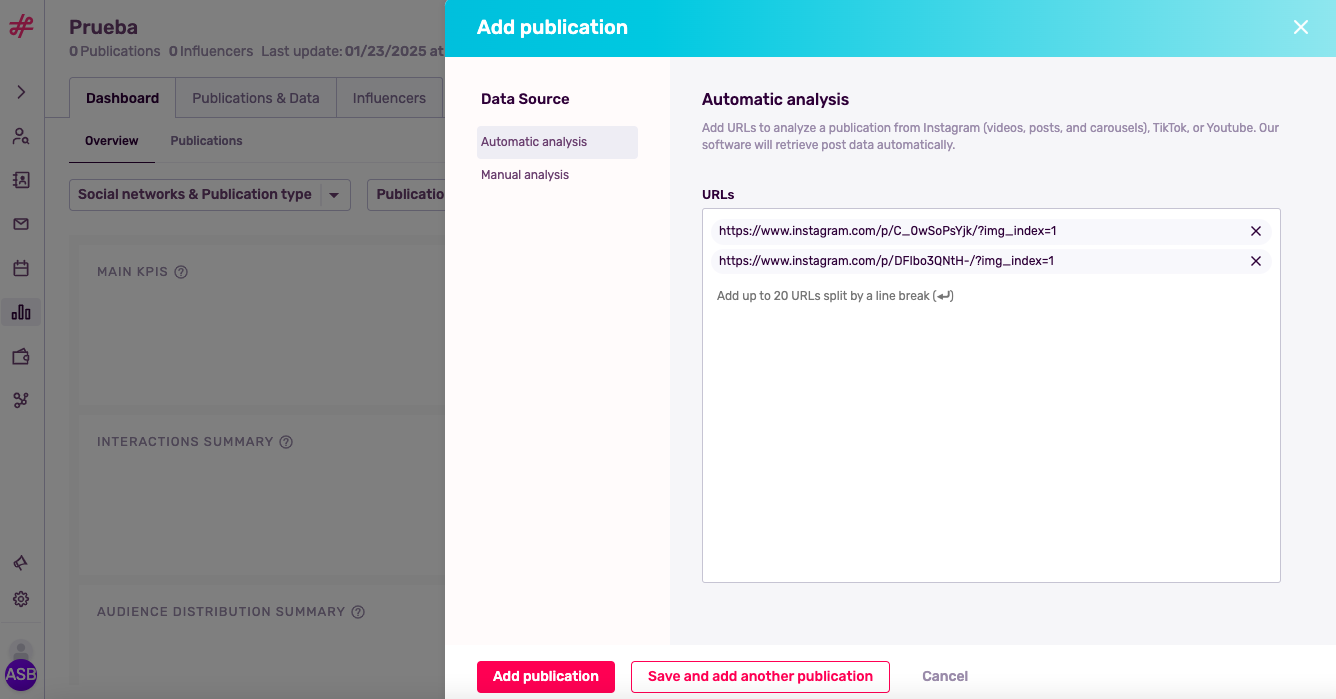Click the second Instagram URL chip text
The width and height of the screenshot is (1336, 699).
(886, 261)
